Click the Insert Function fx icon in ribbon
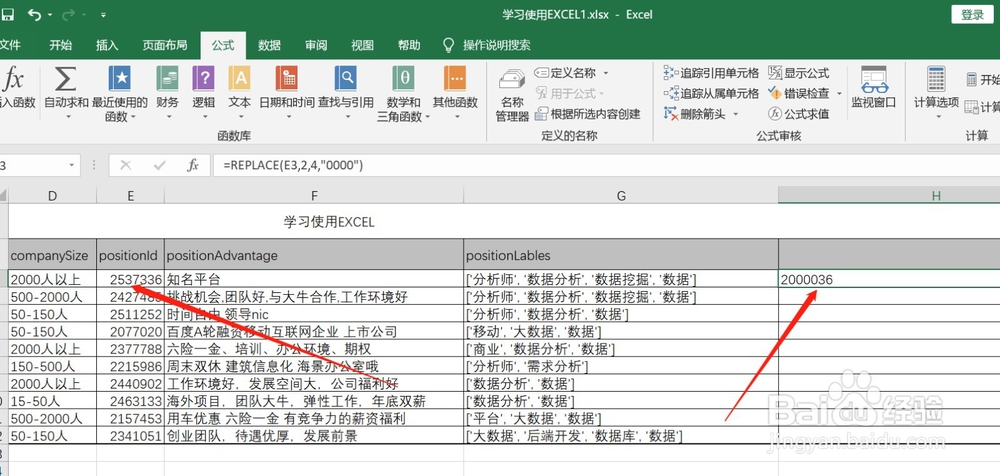This screenshot has height=476, width=1000. tap(13, 80)
